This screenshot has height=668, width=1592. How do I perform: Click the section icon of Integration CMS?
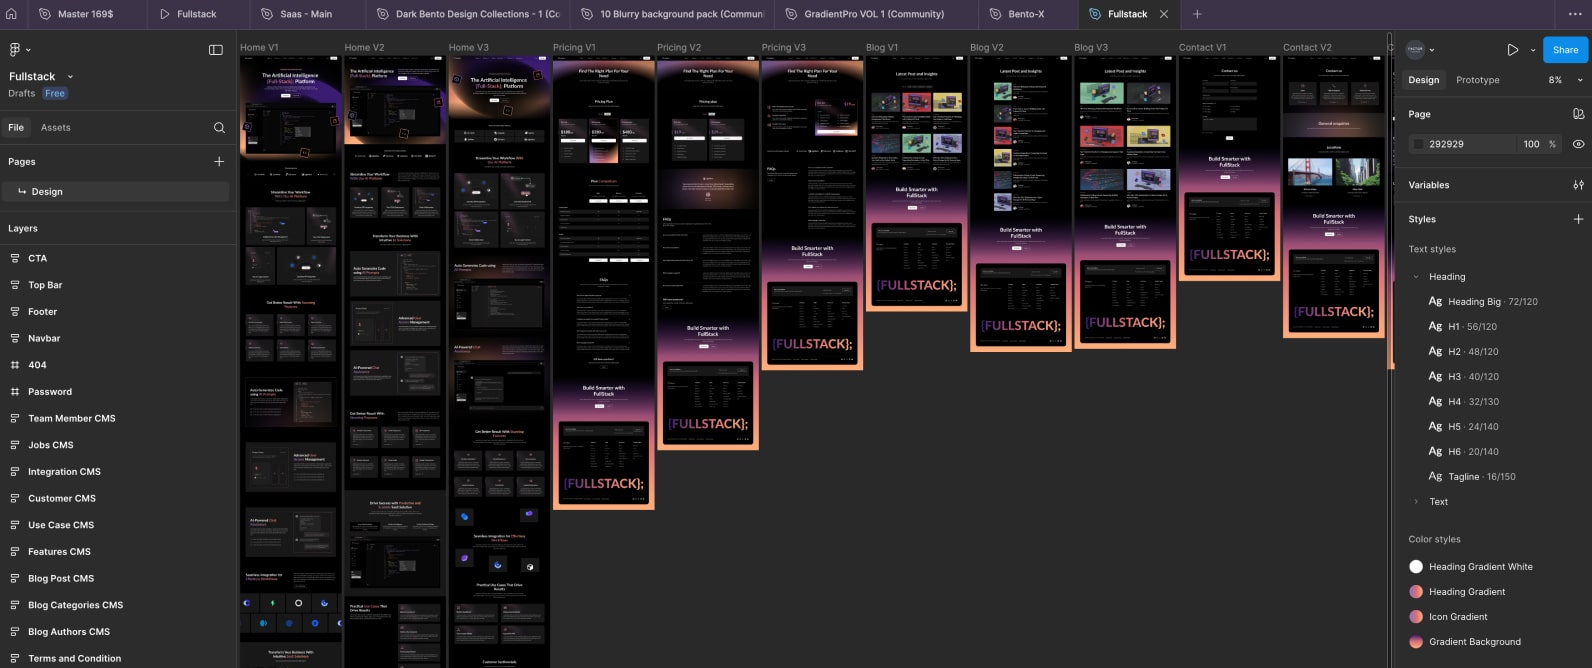(x=15, y=472)
